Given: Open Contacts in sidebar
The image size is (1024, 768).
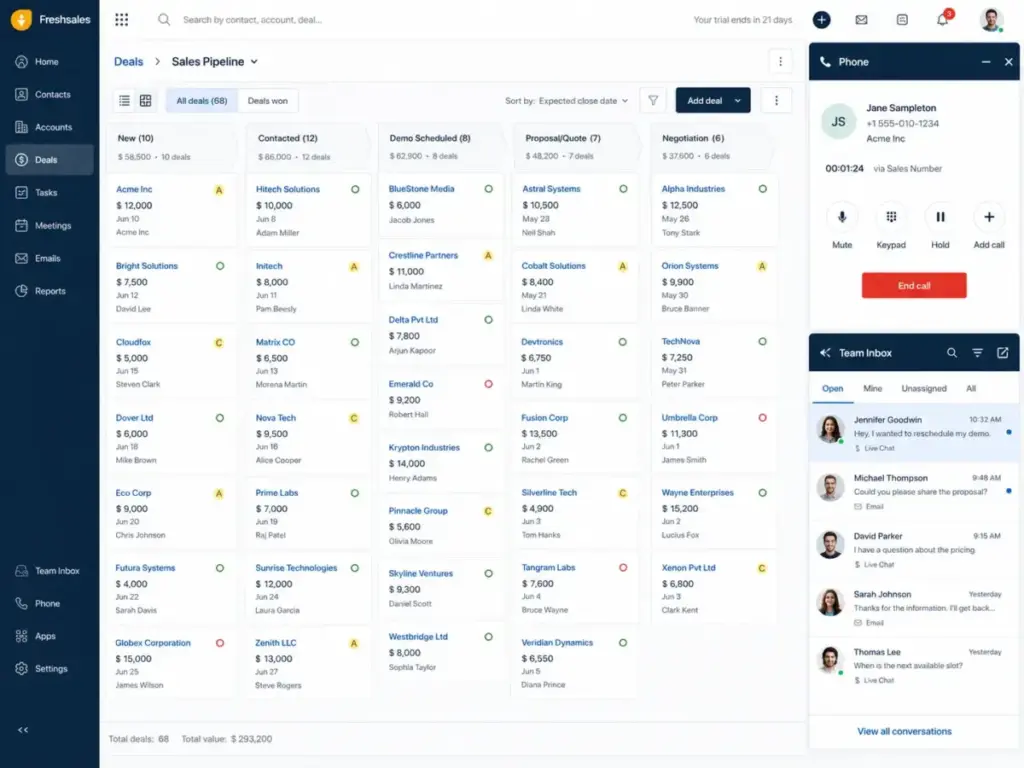Looking at the screenshot, I should (x=49, y=94).
